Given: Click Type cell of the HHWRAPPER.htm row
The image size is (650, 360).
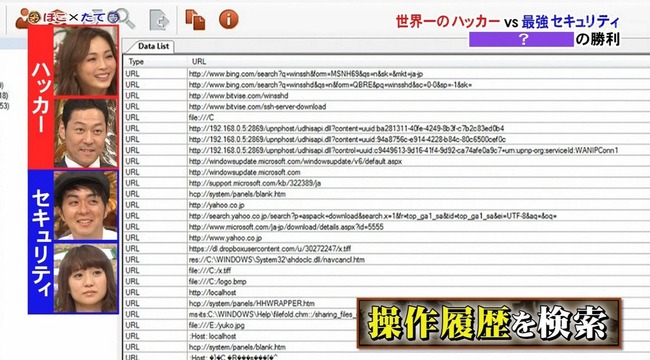Looking at the screenshot, I should coord(155,303).
